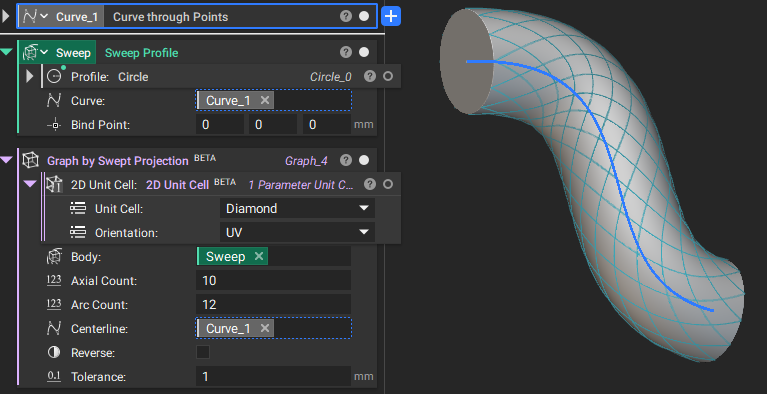767x394 pixels.
Task: Click help icon on Profile Circle row
Action: coord(370,76)
